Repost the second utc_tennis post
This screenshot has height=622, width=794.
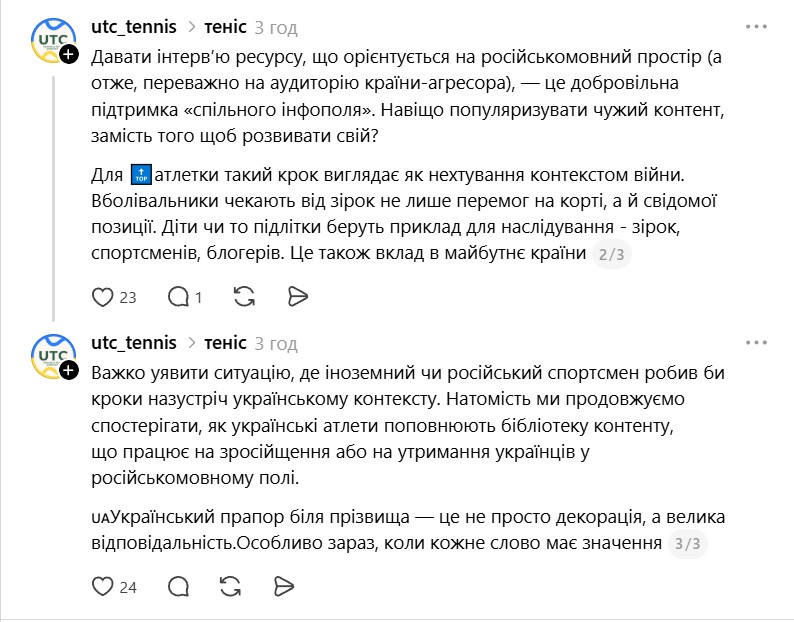click(229, 586)
